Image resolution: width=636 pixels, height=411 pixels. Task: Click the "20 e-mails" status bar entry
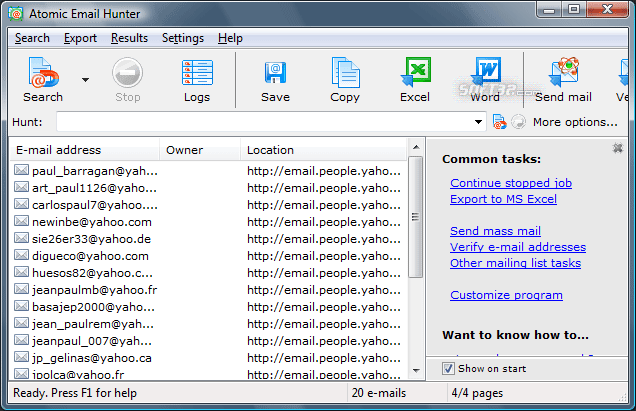tap(379, 393)
